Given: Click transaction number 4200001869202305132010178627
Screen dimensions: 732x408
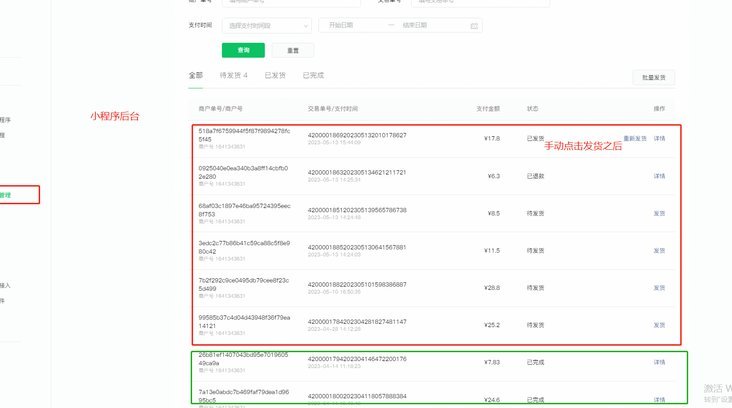Looking at the screenshot, I should (x=357, y=135).
